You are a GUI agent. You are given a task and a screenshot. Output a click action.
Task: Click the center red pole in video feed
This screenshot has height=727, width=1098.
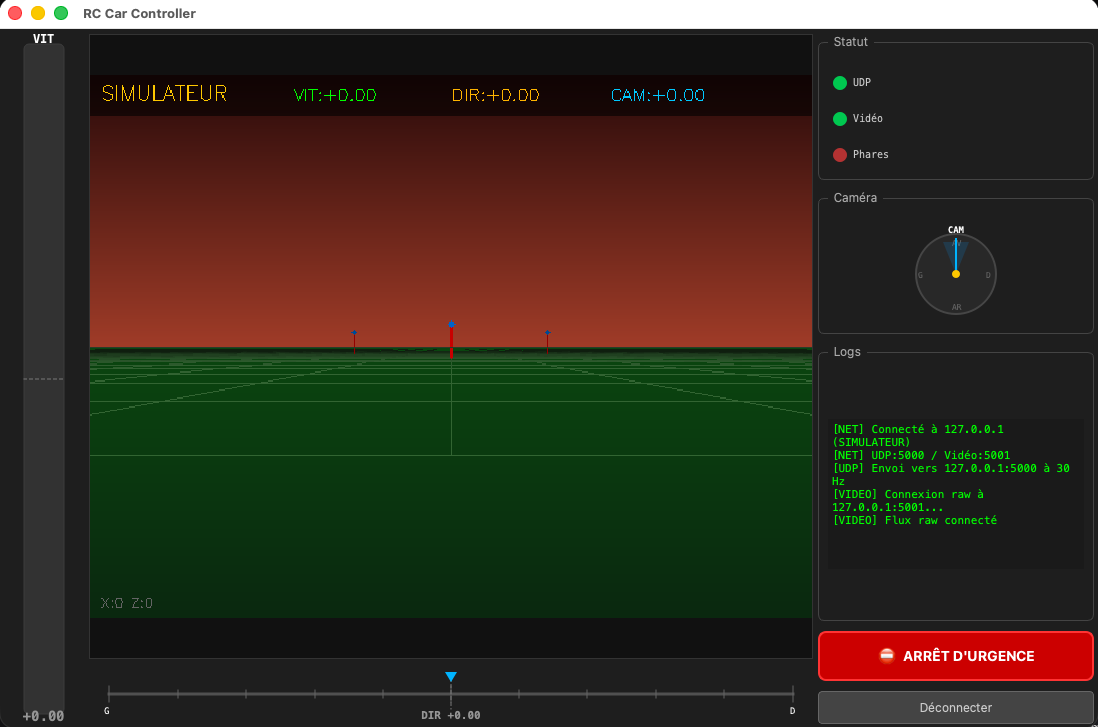coord(451,341)
